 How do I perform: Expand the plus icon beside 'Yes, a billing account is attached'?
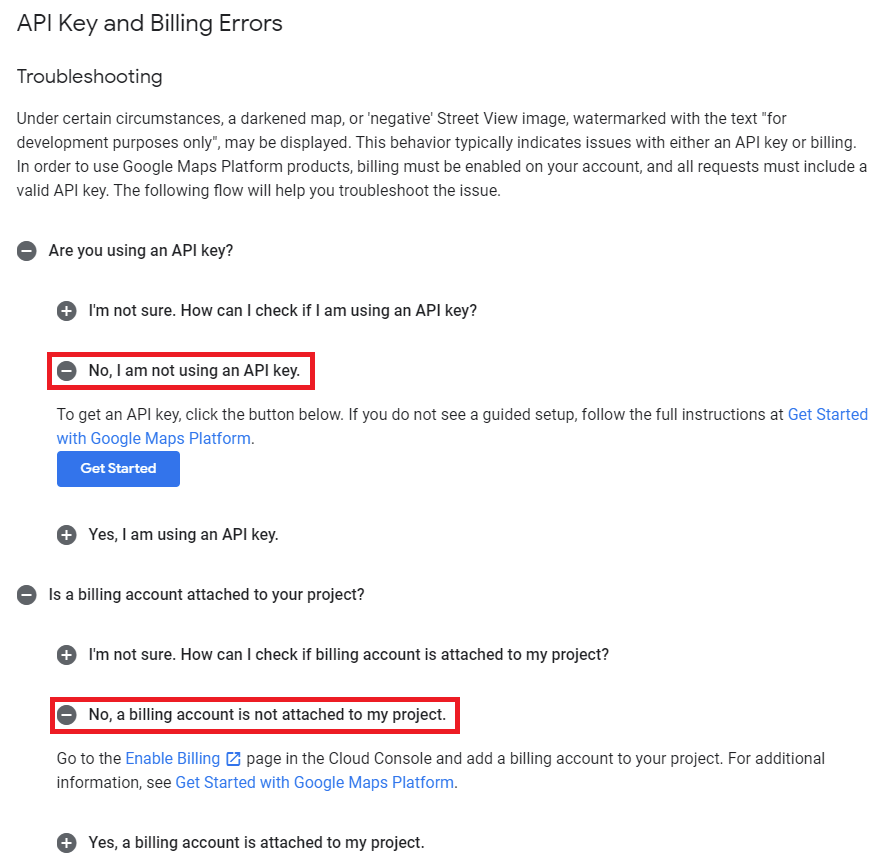tap(66, 843)
